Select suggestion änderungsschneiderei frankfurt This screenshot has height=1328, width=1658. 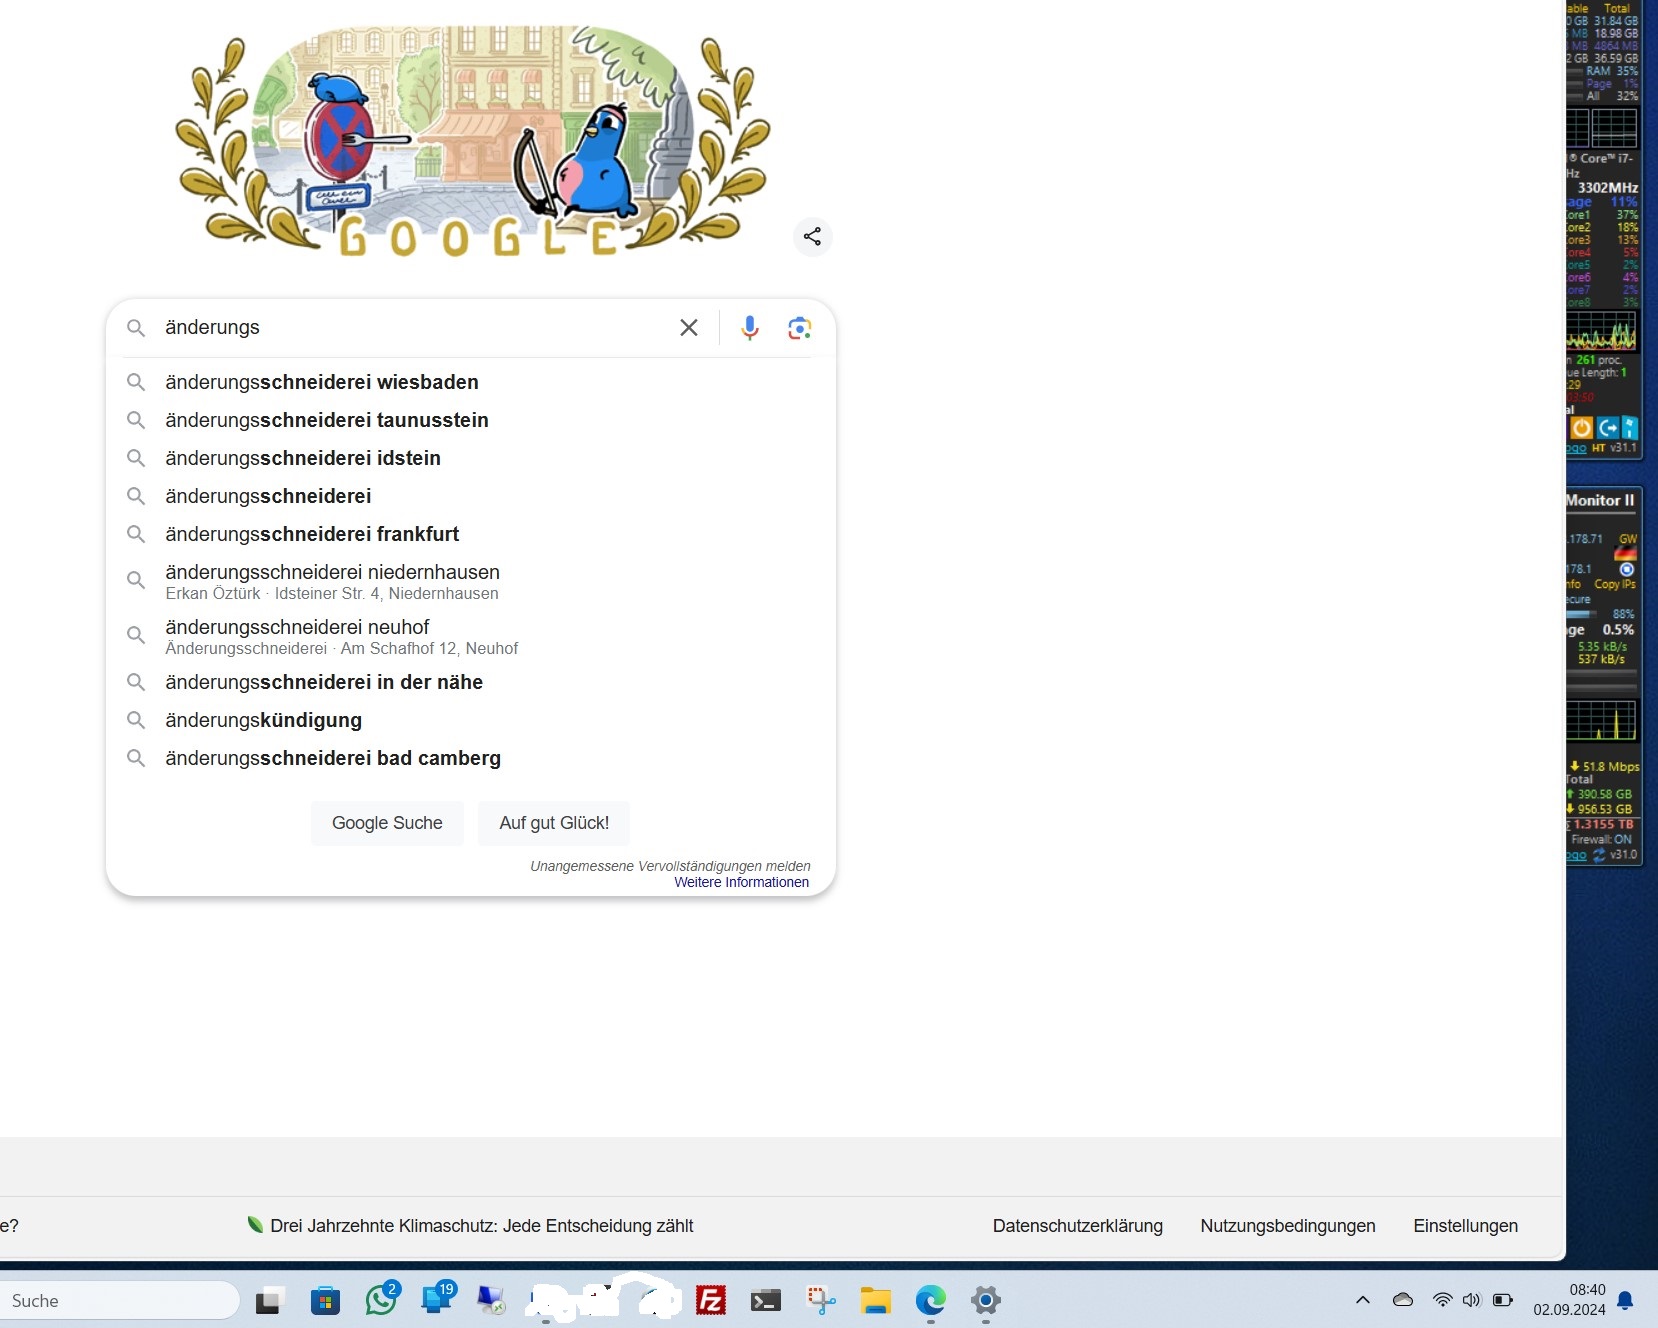471,534
